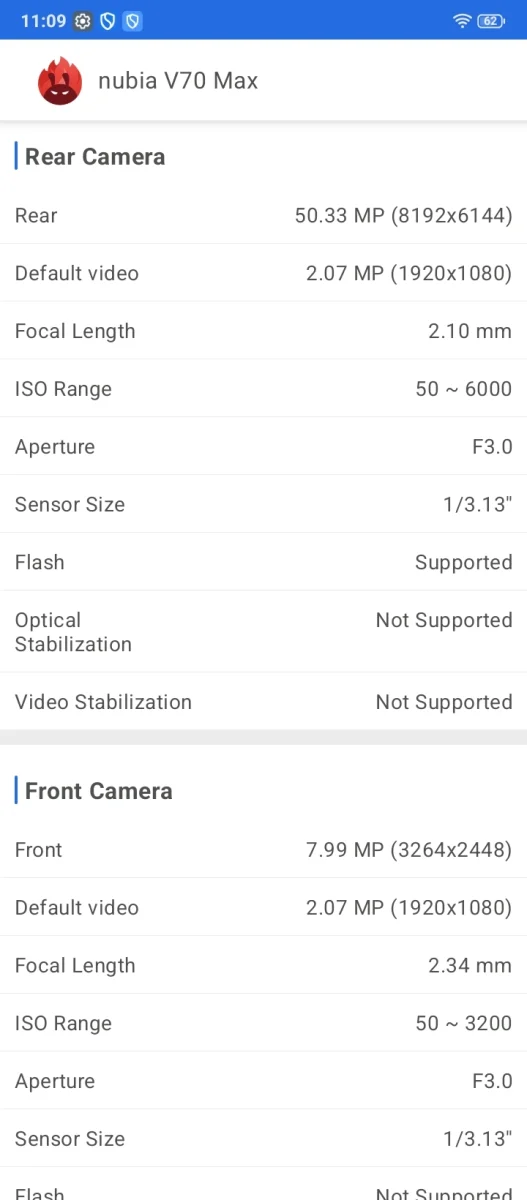Tap the front Focal Length 2.34 mm row
Screen dimensions: 527x1200
[x=263, y=965]
